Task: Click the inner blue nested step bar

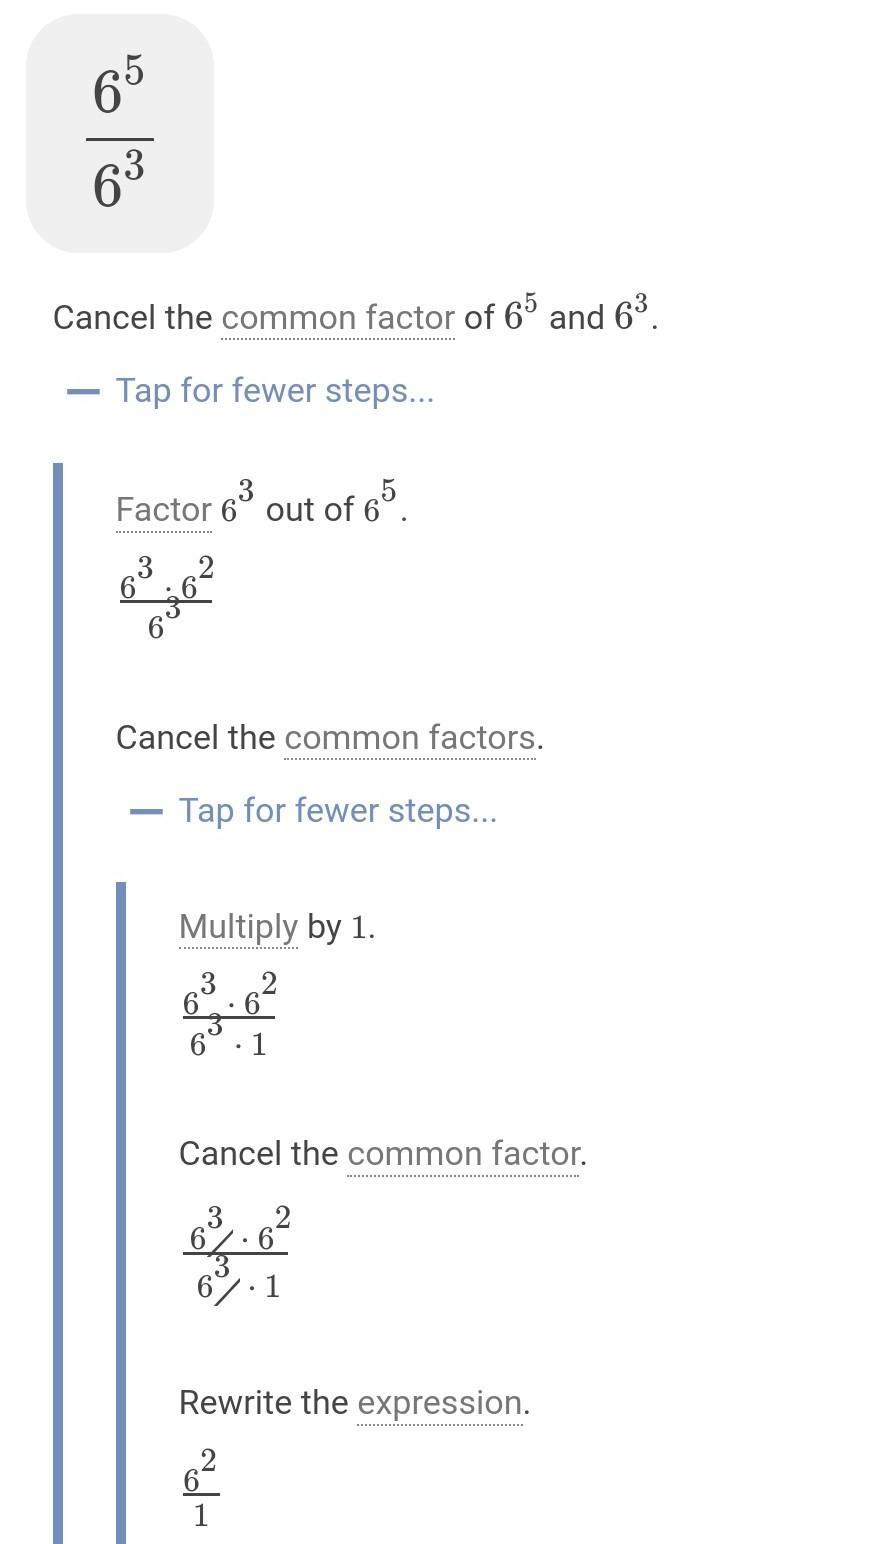Action: [x=121, y=1213]
